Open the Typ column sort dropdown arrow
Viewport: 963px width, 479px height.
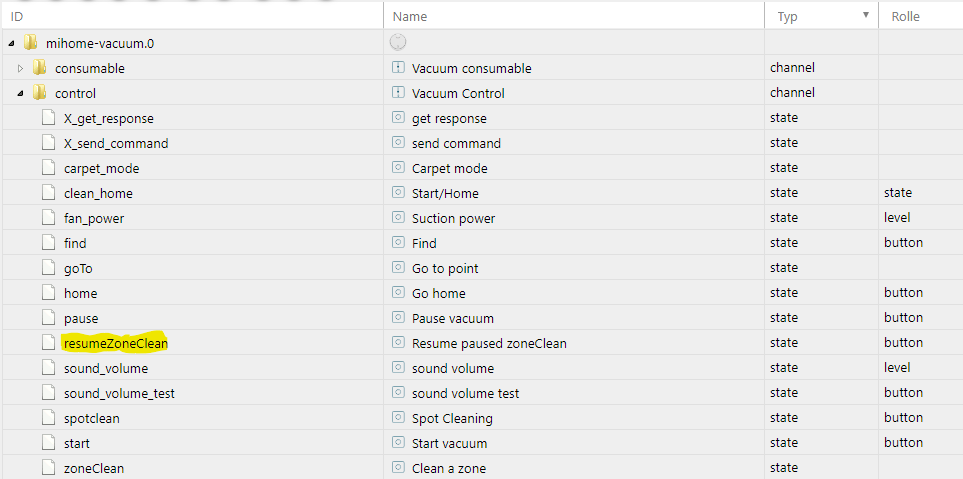865,15
